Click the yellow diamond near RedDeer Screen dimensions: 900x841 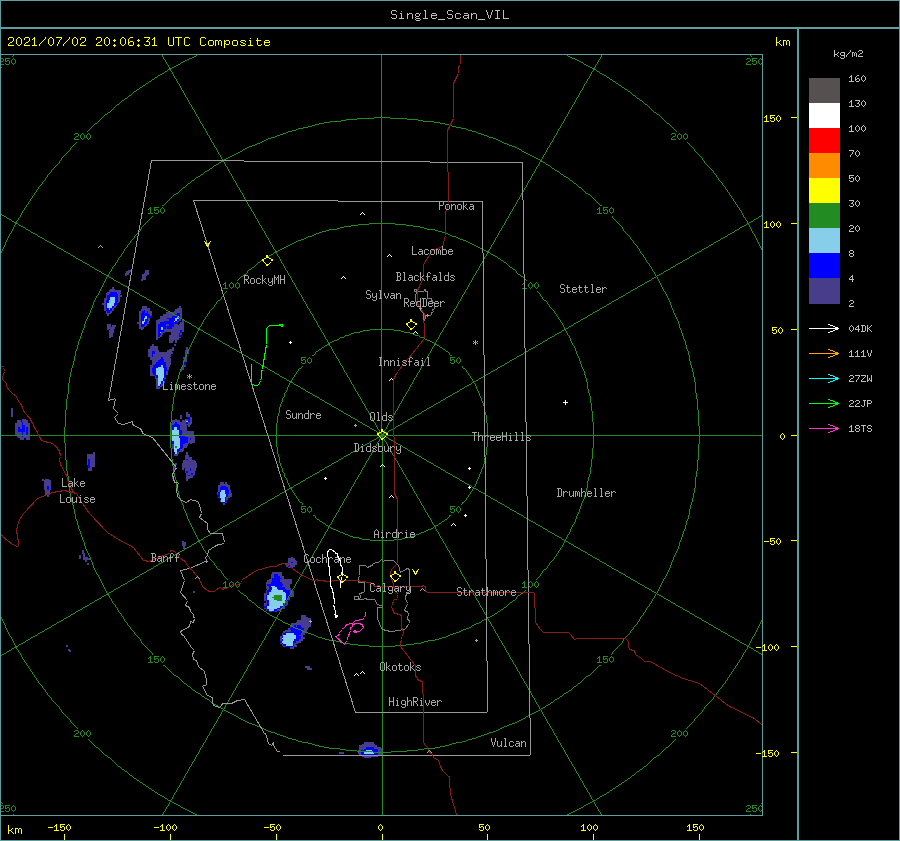coord(411,325)
